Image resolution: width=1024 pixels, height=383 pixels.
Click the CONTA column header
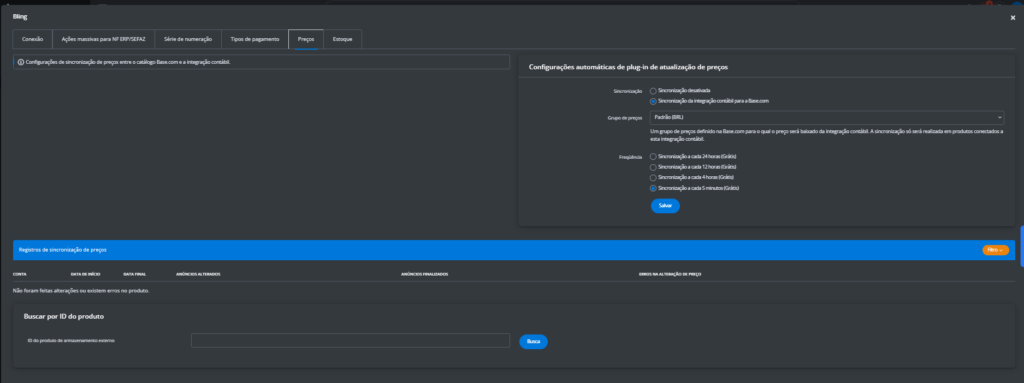pyautogui.click(x=20, y=274)
